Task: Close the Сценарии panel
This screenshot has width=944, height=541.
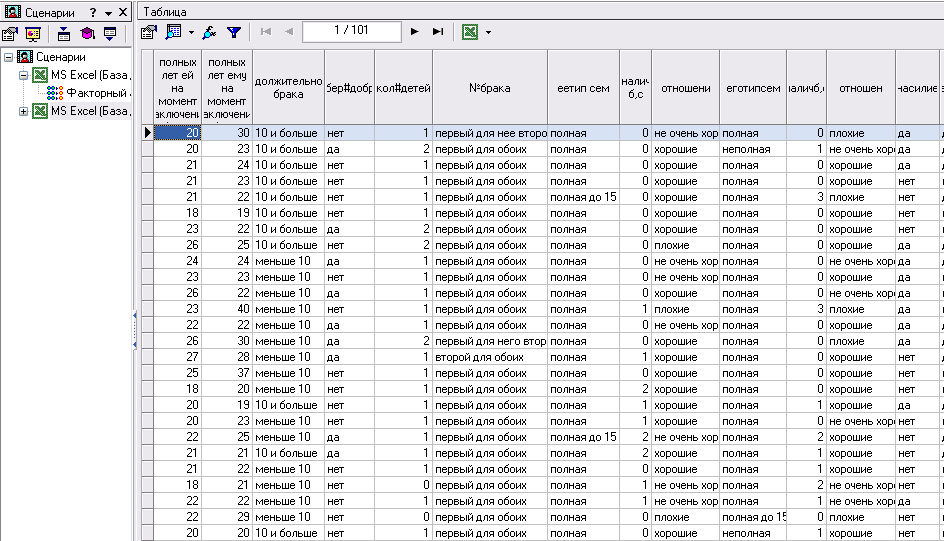Action: (123, 12)
